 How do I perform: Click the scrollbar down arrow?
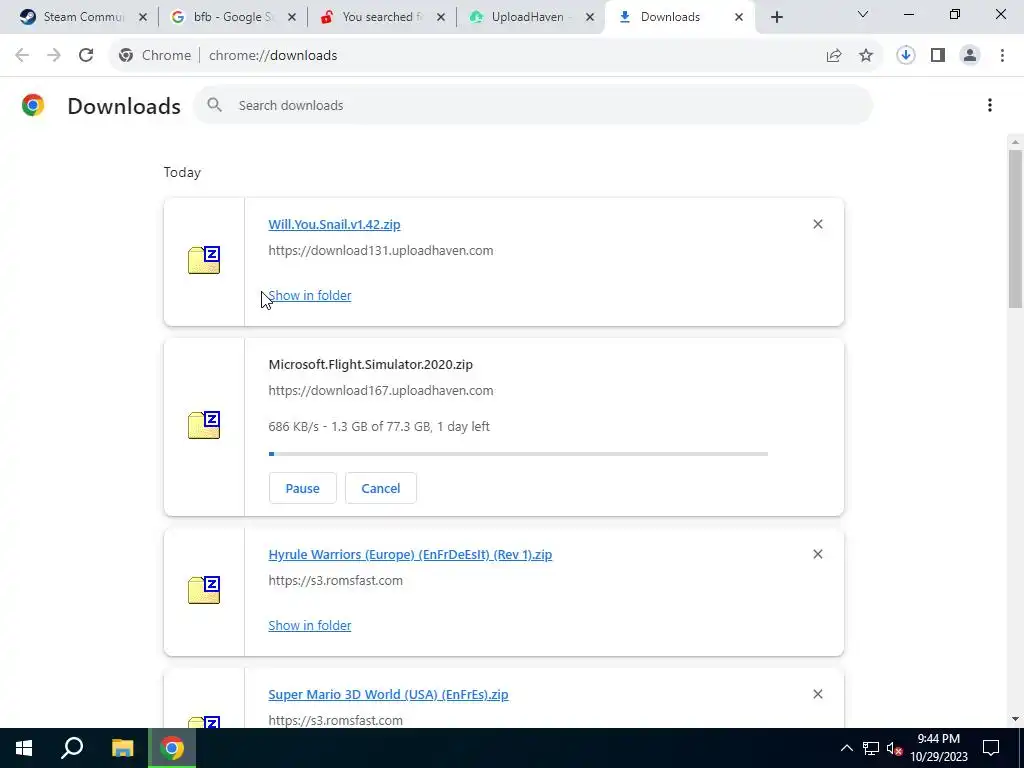pos(1015,719)
